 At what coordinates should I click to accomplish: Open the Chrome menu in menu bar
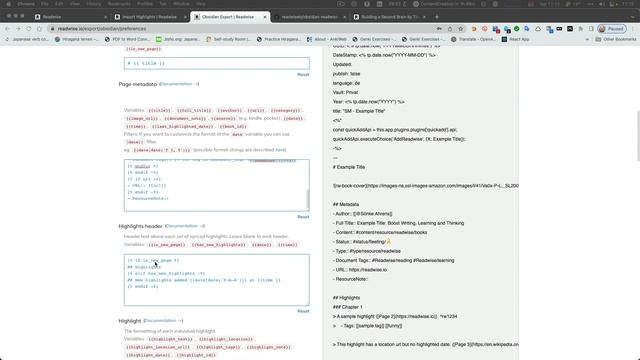pyautogui.click(x=26, y=4)
